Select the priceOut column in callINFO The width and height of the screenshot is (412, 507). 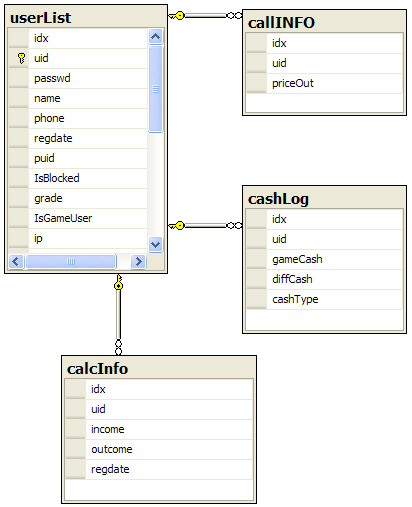tap(324, 83)
